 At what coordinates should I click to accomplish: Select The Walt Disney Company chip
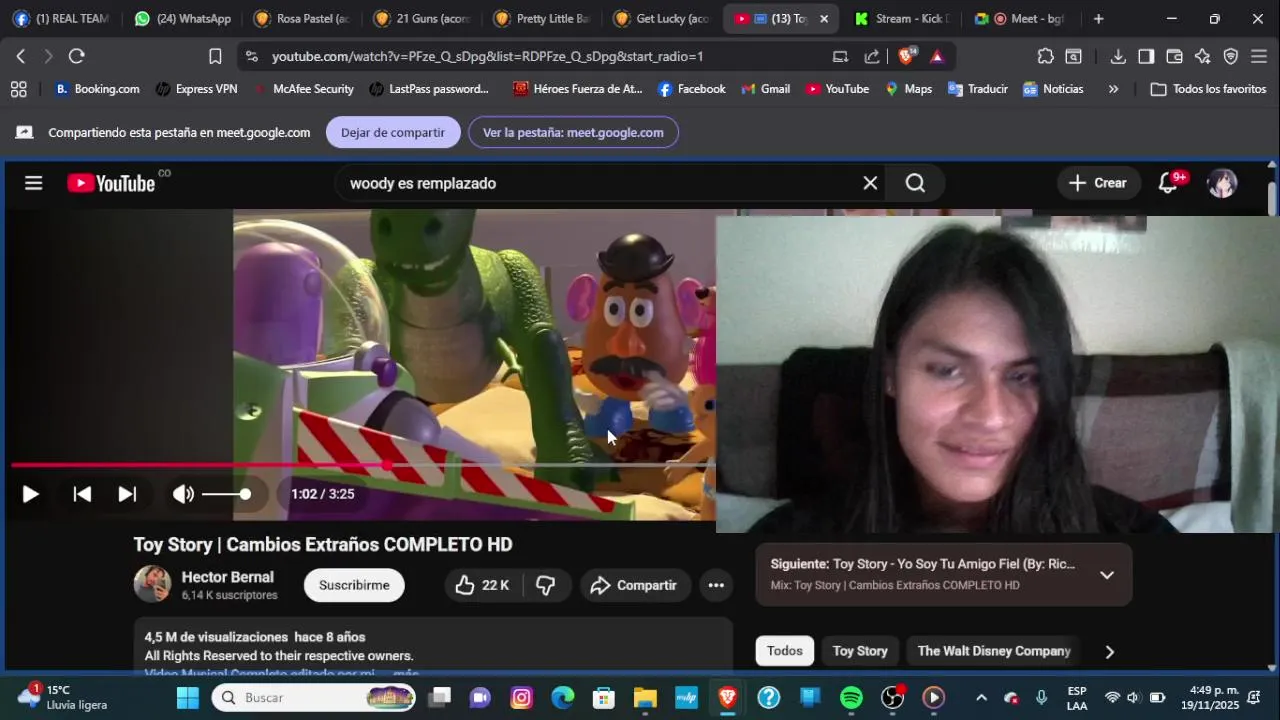click(994, 651)
